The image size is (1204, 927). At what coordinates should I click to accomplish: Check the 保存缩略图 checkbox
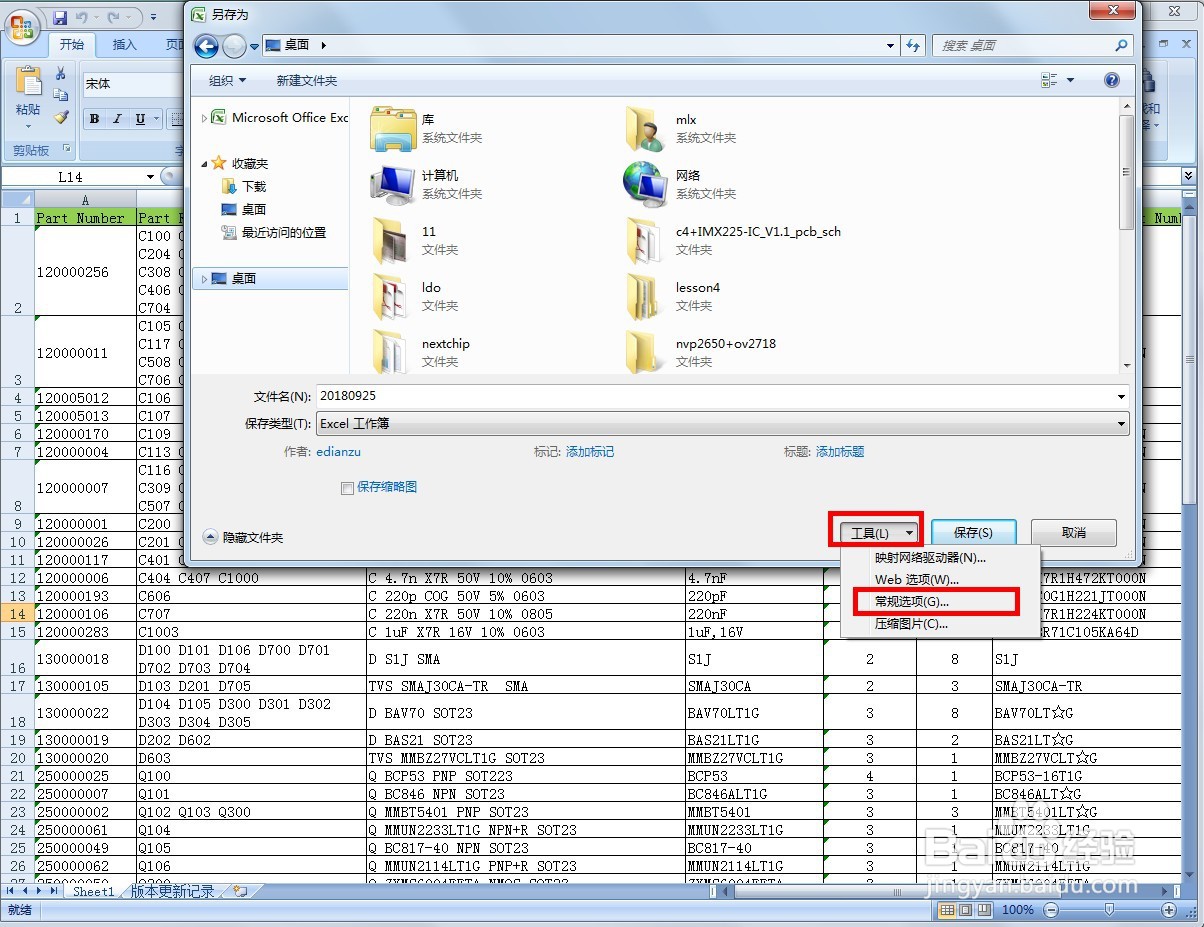[347, 488]
